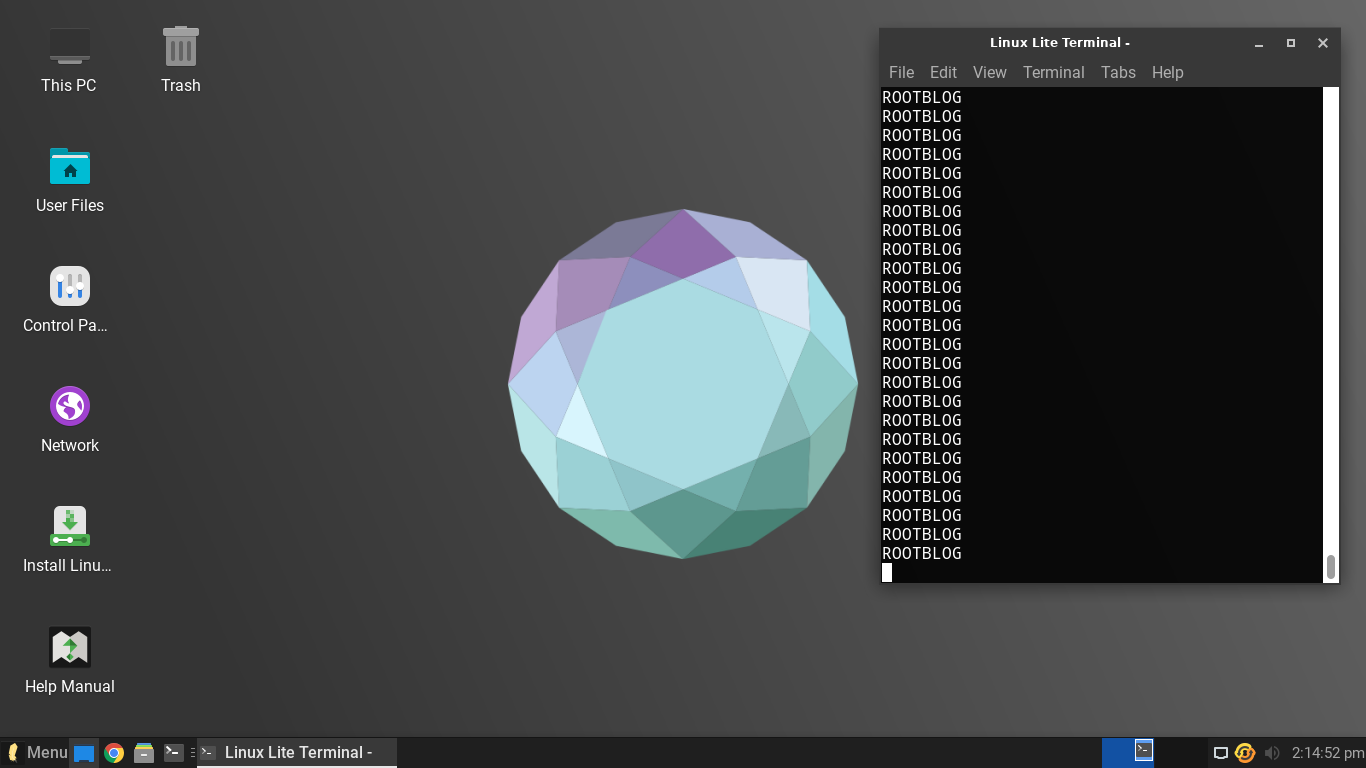Open the file manager taskbar icon
Viewport: 1366px width, 768px height.
(144, 751)
